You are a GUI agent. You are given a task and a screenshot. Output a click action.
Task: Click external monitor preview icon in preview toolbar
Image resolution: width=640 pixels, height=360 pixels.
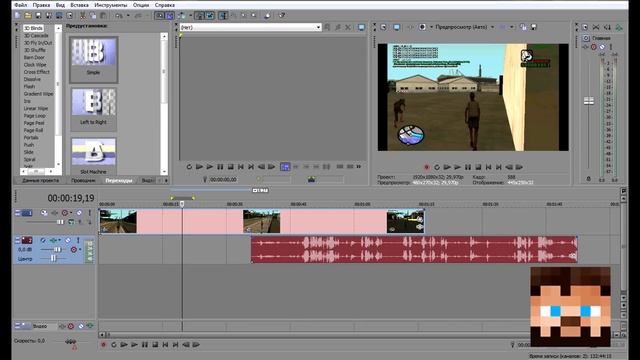pos(396,27)
